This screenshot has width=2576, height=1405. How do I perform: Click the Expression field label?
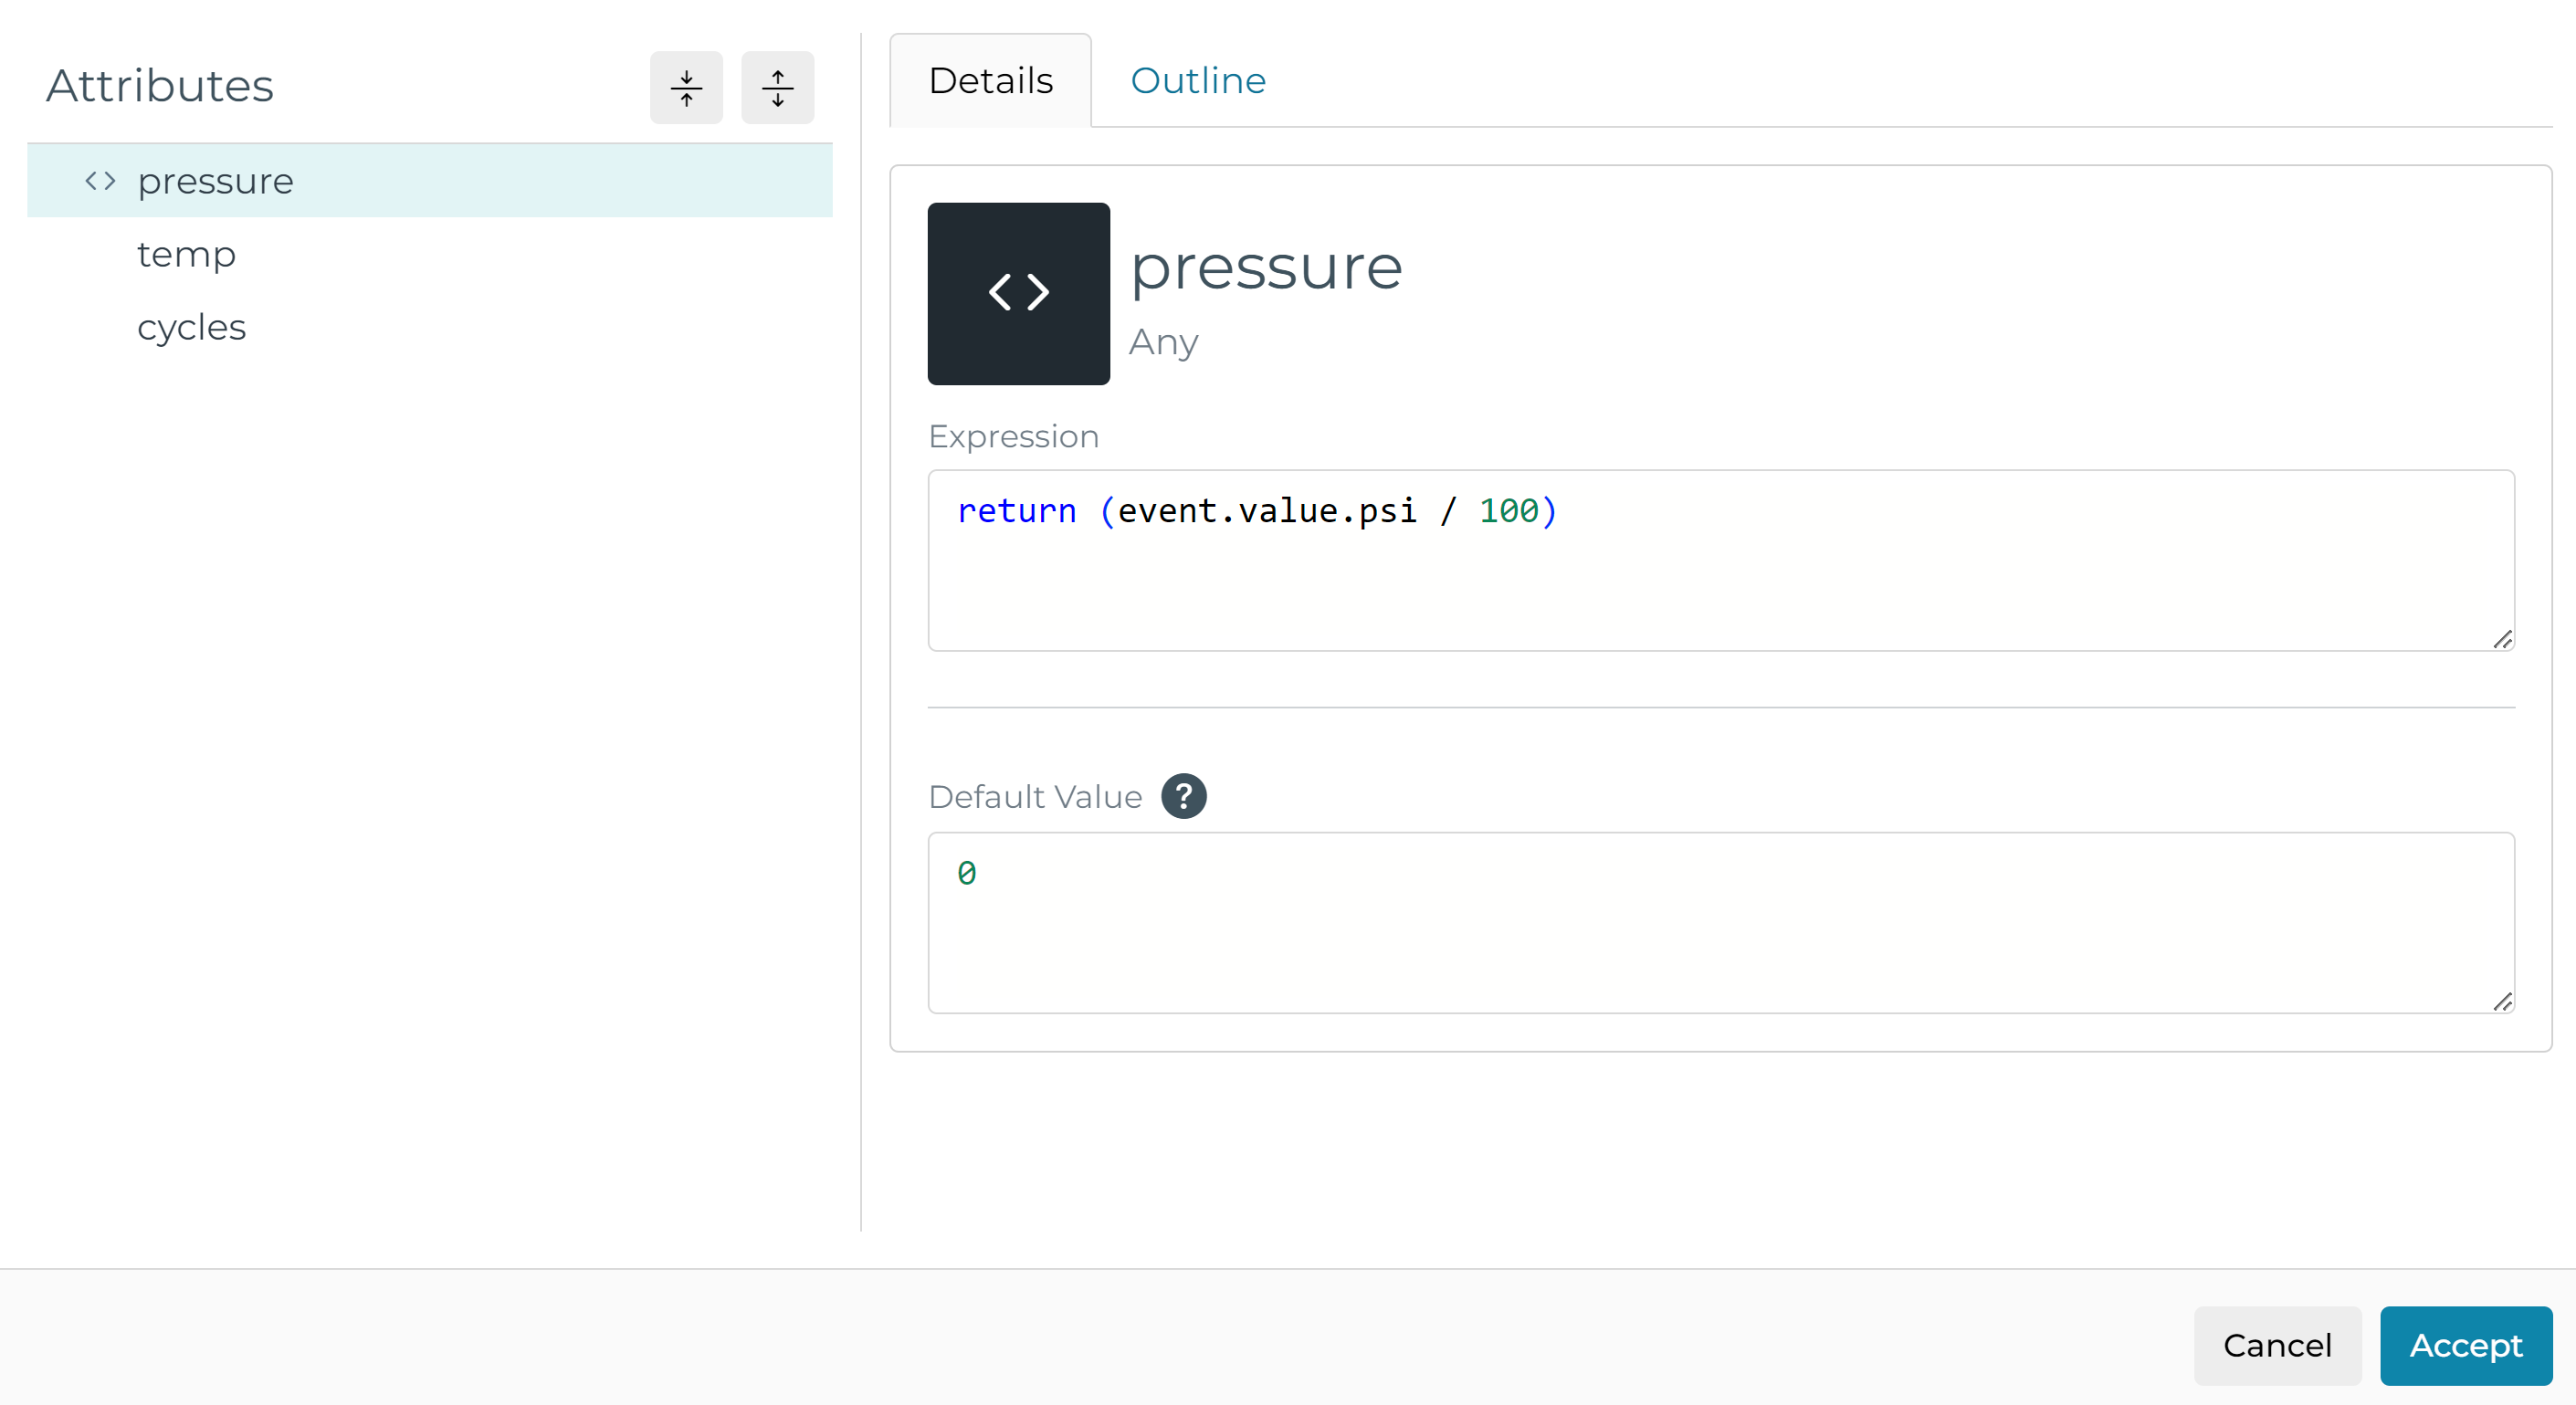coord(1013,436)
